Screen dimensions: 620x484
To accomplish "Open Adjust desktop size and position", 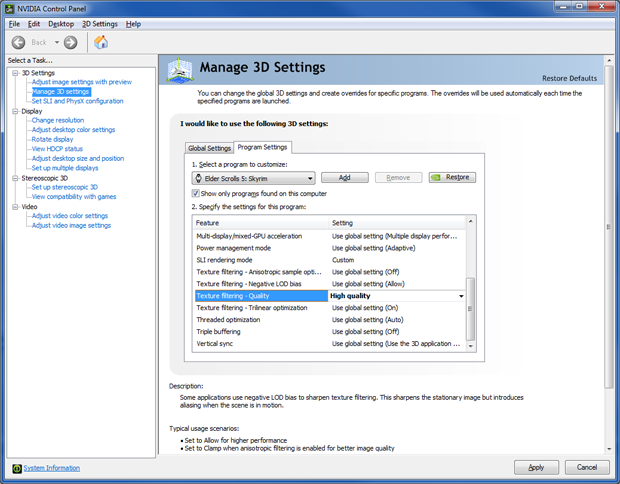I will [78, 158].
